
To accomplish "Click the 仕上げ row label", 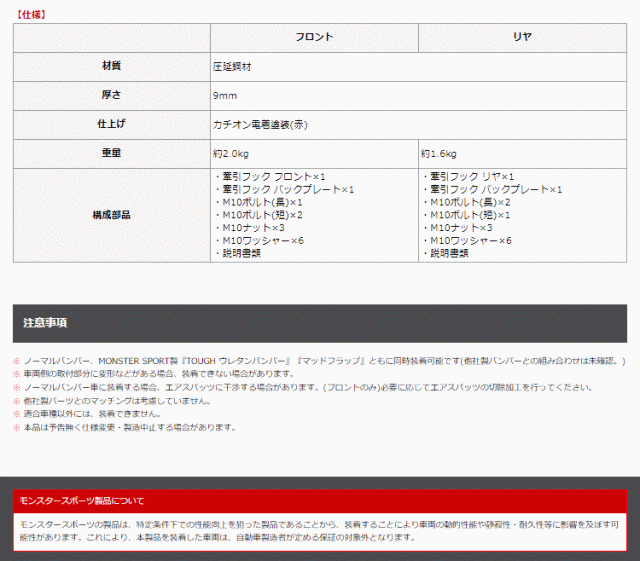I will click(x=111, y=124).
